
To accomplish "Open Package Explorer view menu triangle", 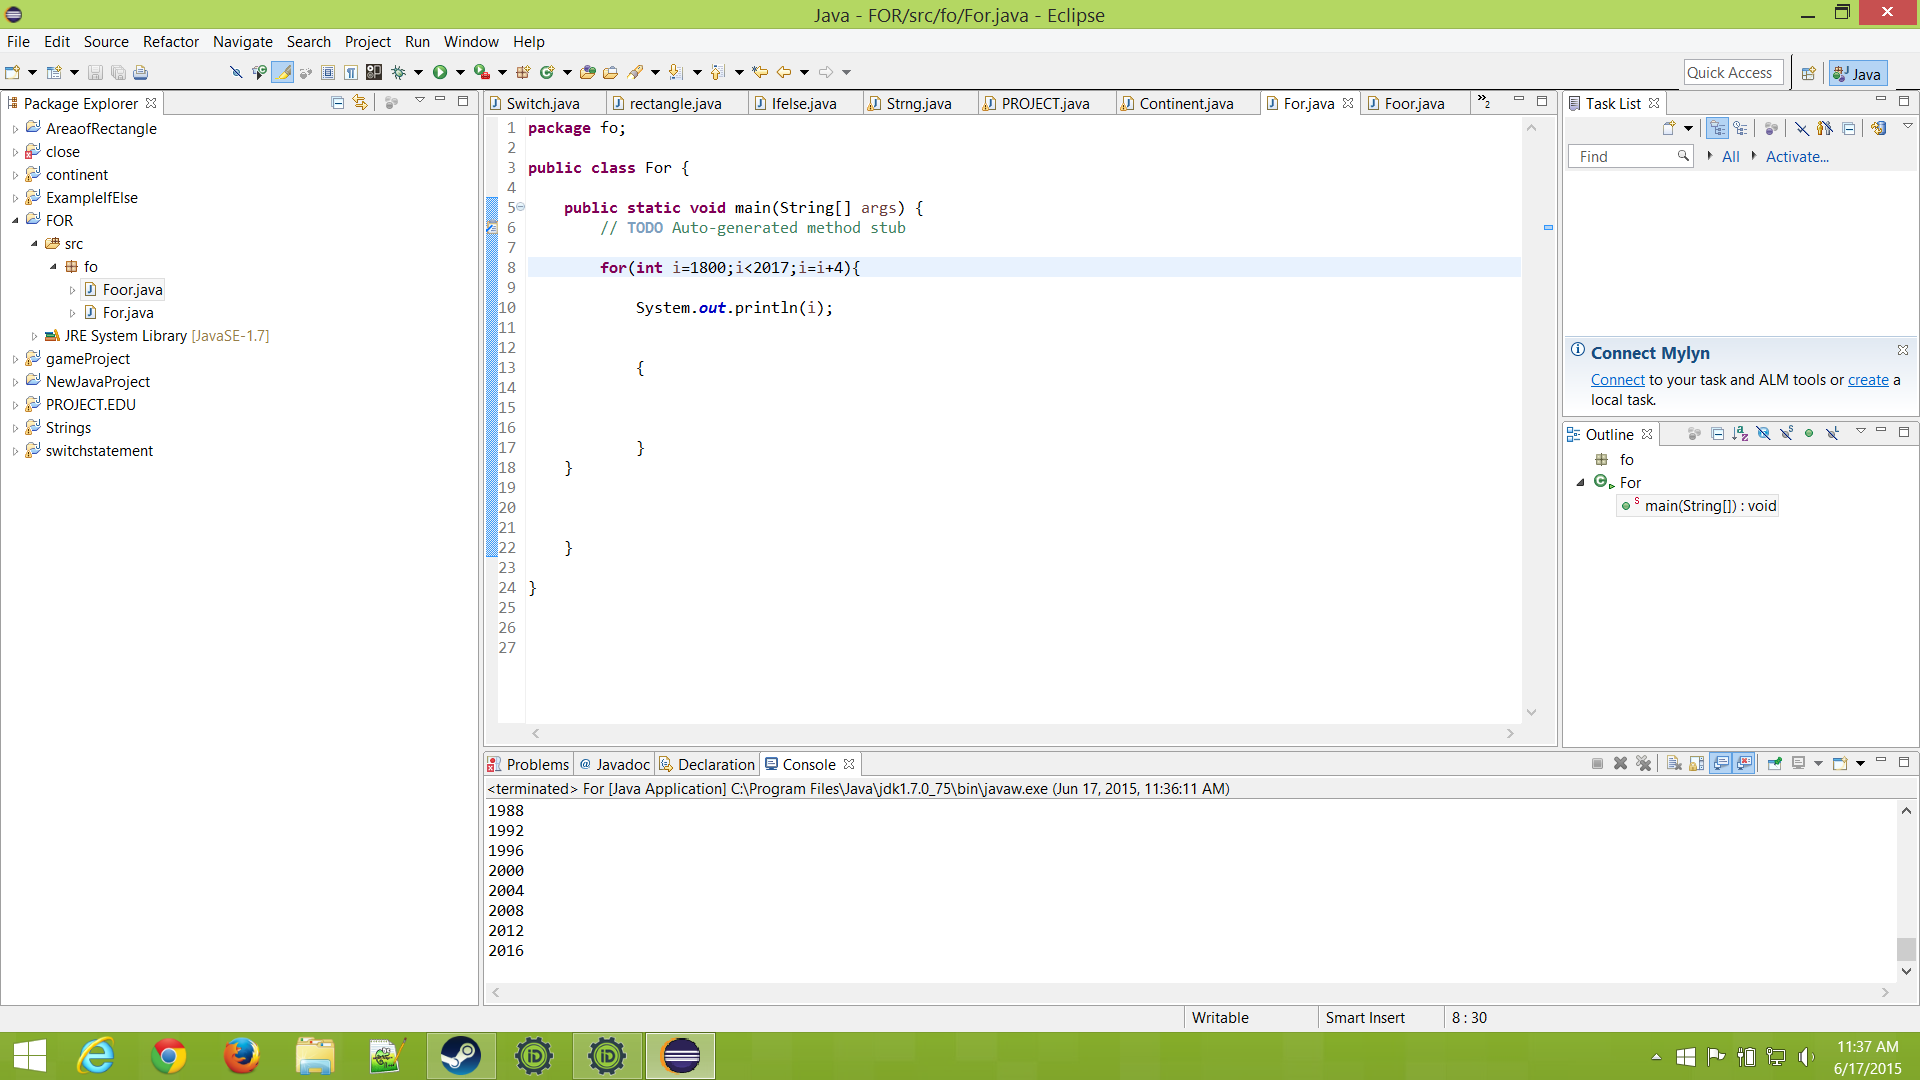I will 419,100.
